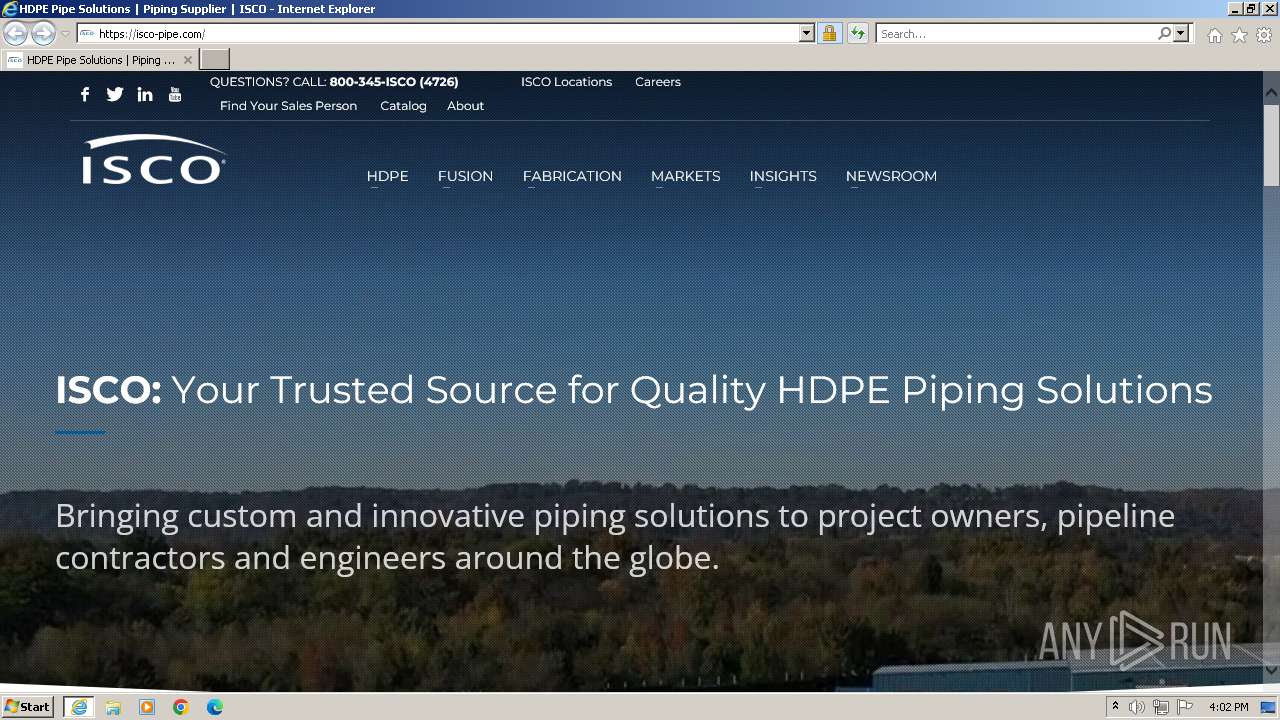Image resolution: width=1280 pixels, height=720 pixels.
Task: Open ISCO YouTube channel icon
Action: tap(175, 94)
